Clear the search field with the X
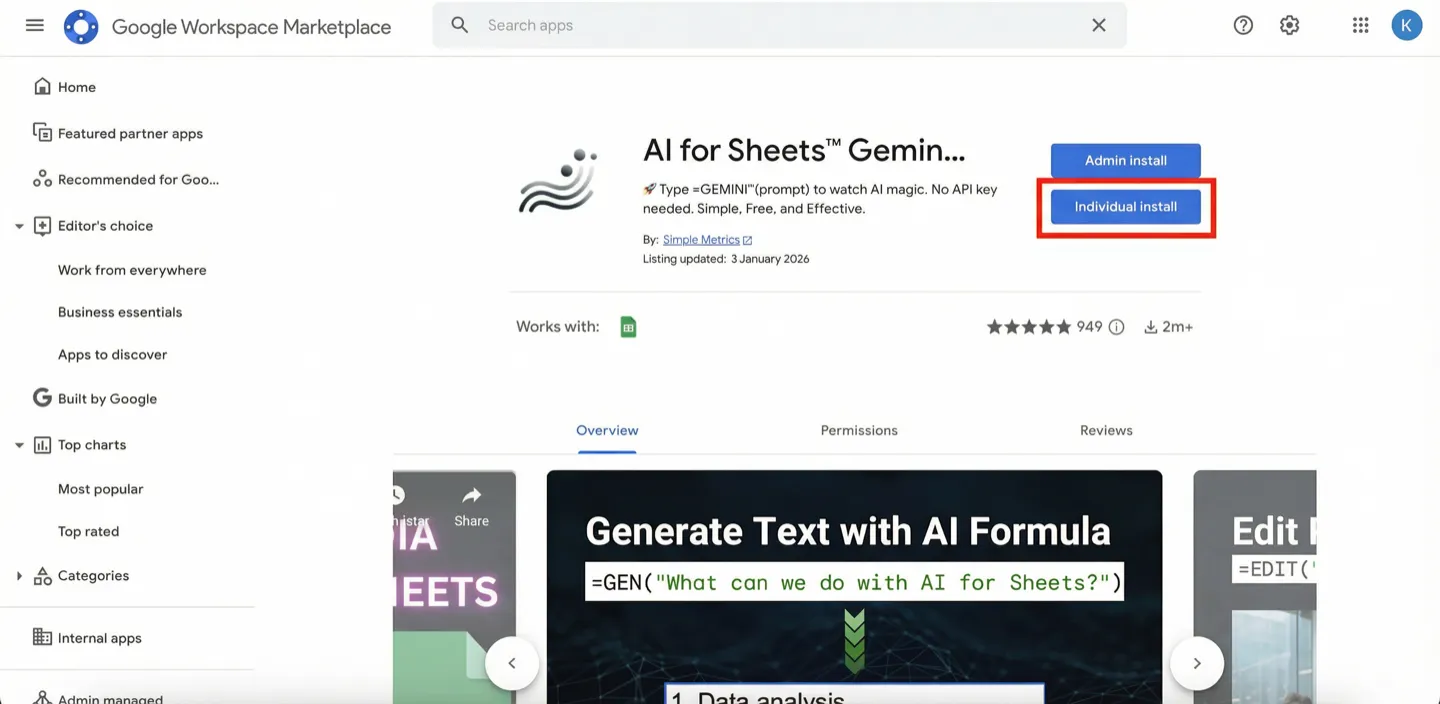The width and height of the screenshot is (1440, 704). 1098,24
